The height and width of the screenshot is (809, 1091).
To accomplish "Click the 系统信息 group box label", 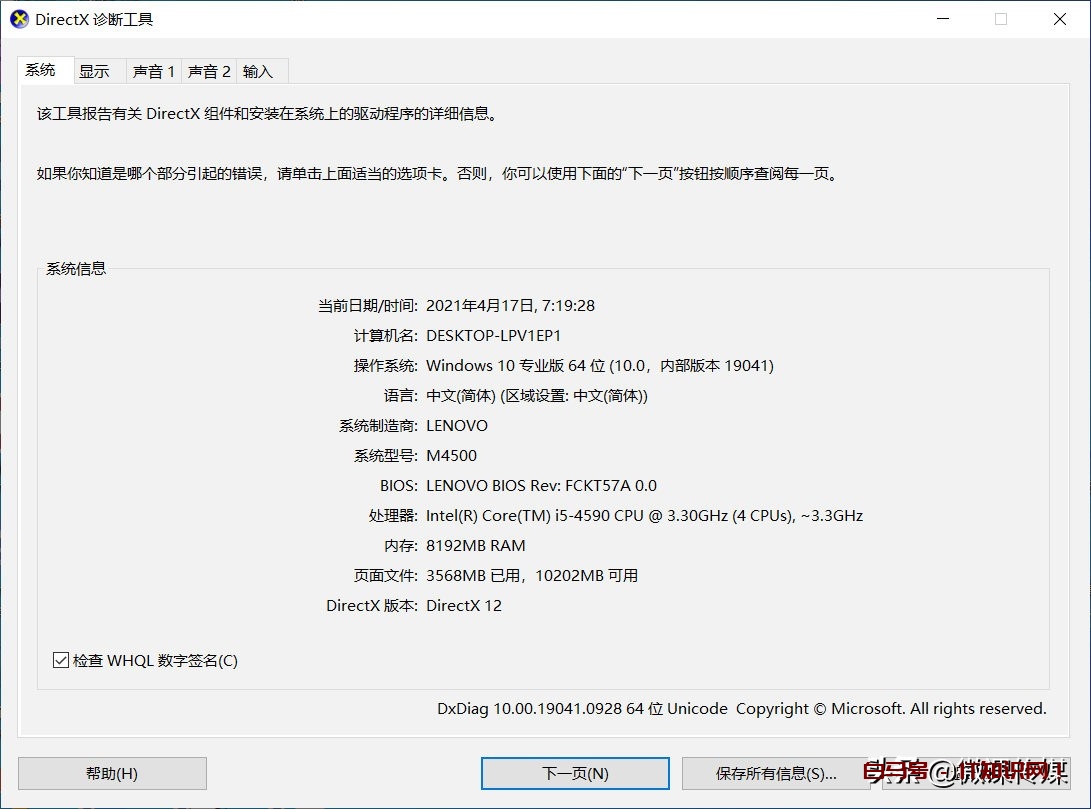I will tap(74, 268).
